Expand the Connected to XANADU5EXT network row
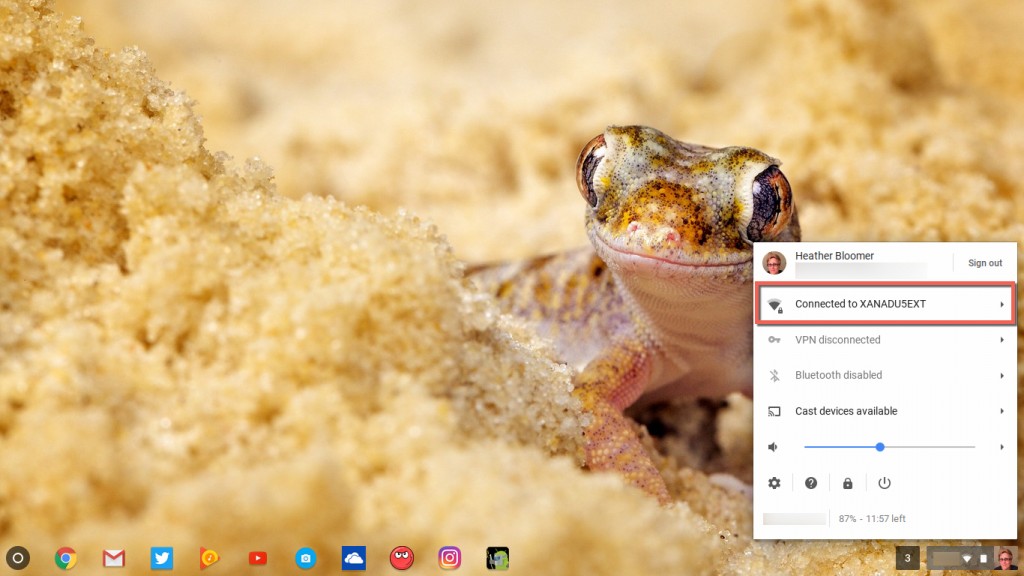1024x576 pixels. tap(884, 303)
